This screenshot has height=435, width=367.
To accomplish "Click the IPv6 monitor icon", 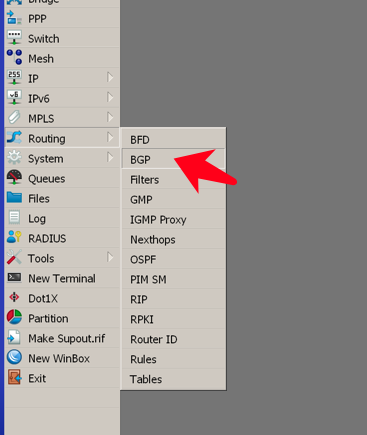I will [14, 98].
